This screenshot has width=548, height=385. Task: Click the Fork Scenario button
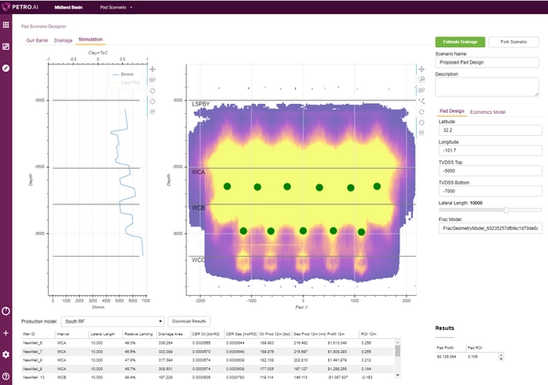(x=513, y=42)
